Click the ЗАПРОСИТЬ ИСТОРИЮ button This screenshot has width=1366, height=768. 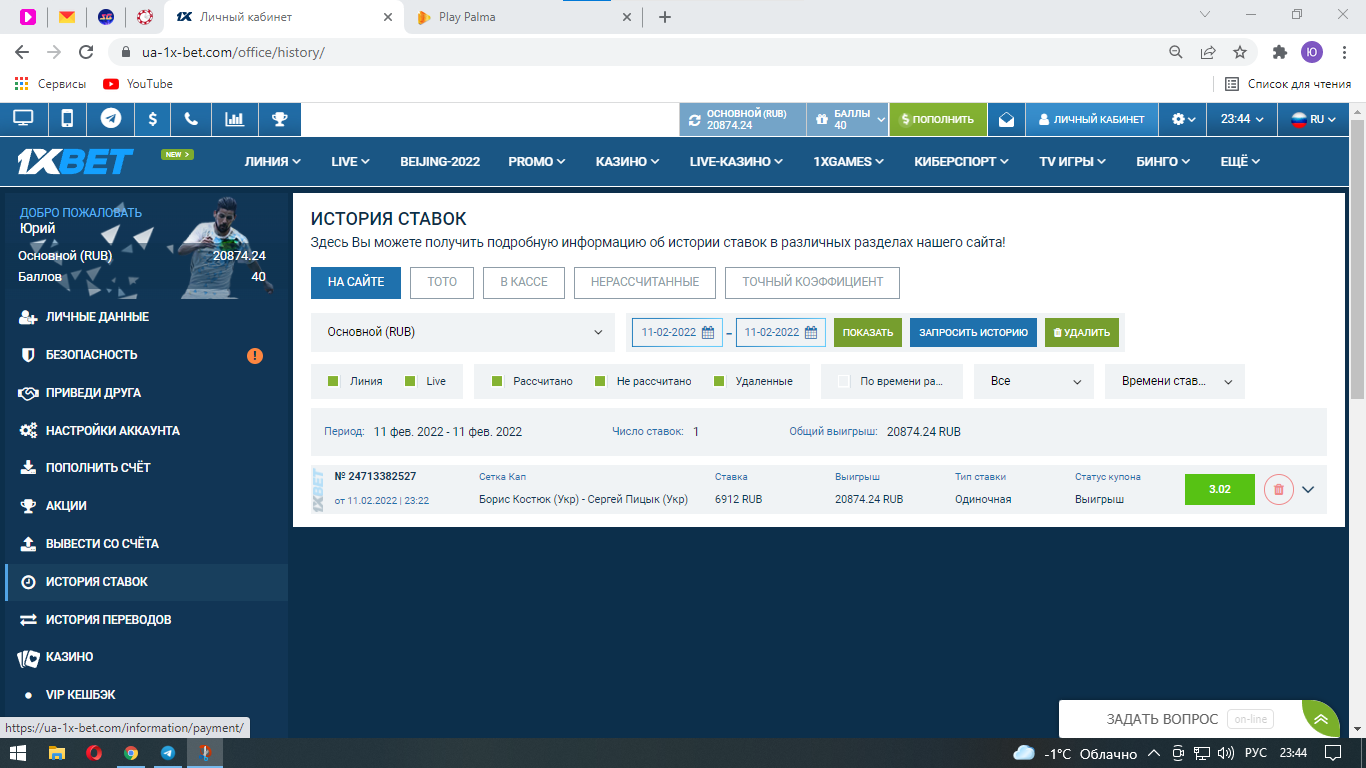coord(972,332)
